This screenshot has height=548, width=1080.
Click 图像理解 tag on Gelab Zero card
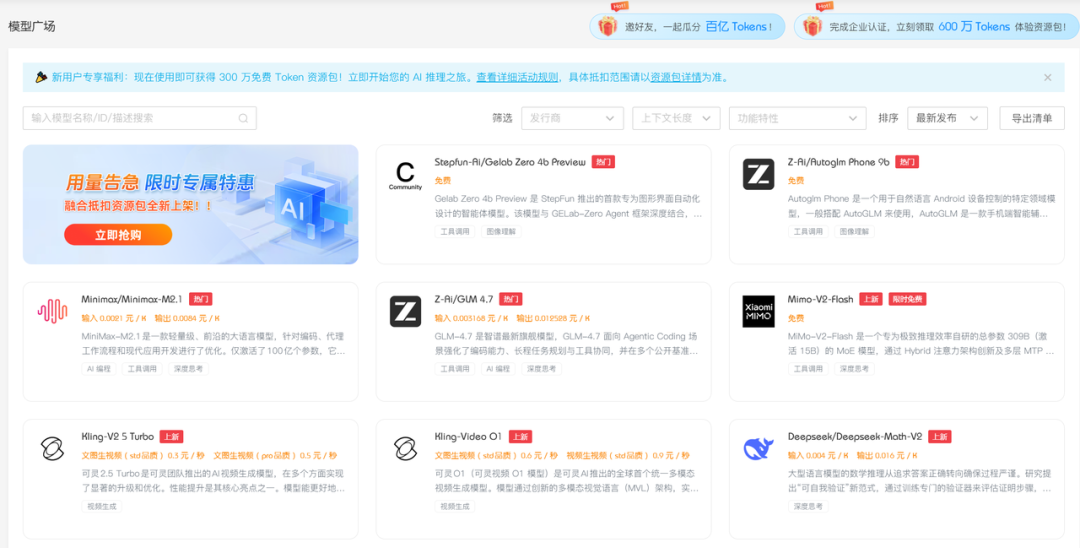point(501,231)
